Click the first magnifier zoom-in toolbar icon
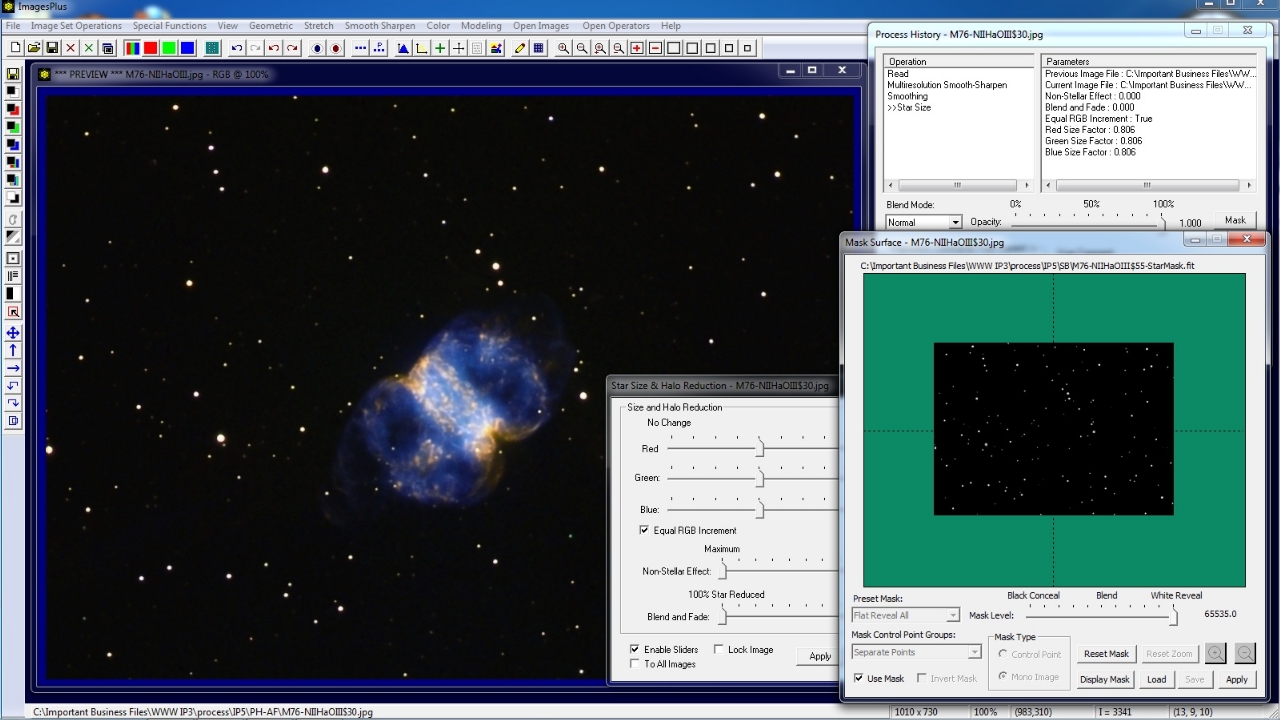Viewport: 1280px width, 720px height. (563, 47)
